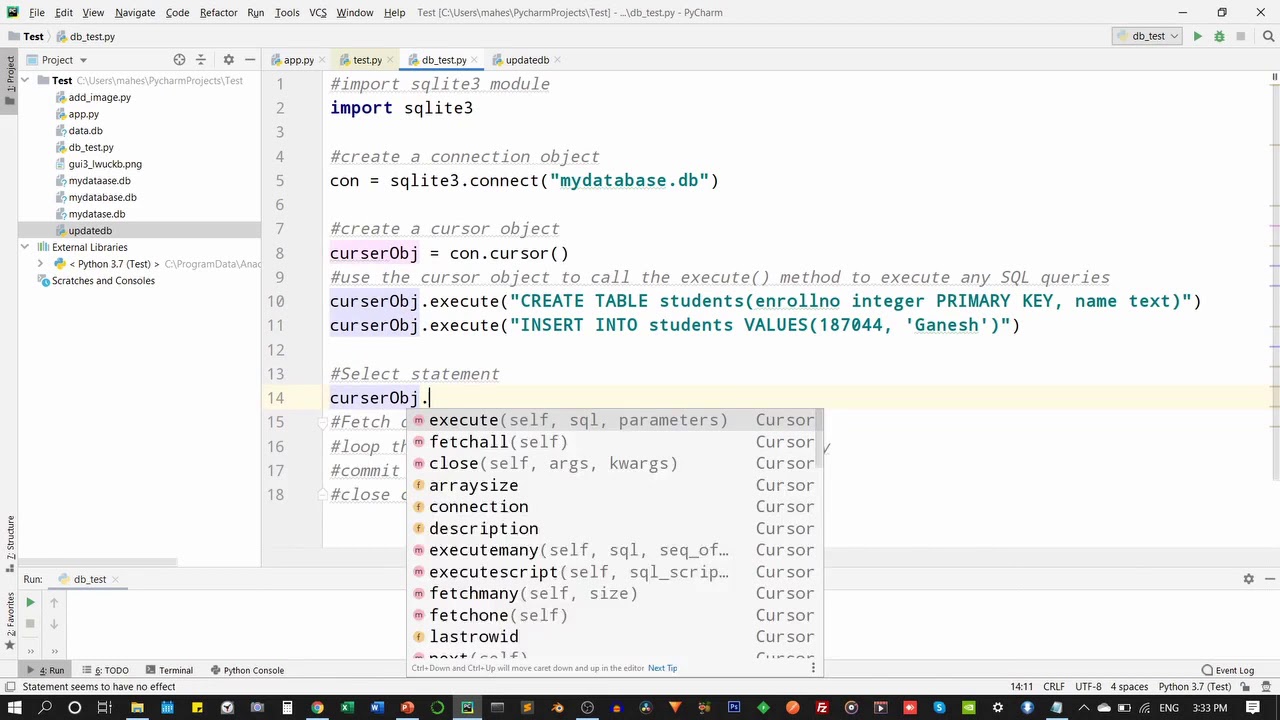
Task: Click autocomplete popup options menu dots
Action: click(x=813, y=667)
